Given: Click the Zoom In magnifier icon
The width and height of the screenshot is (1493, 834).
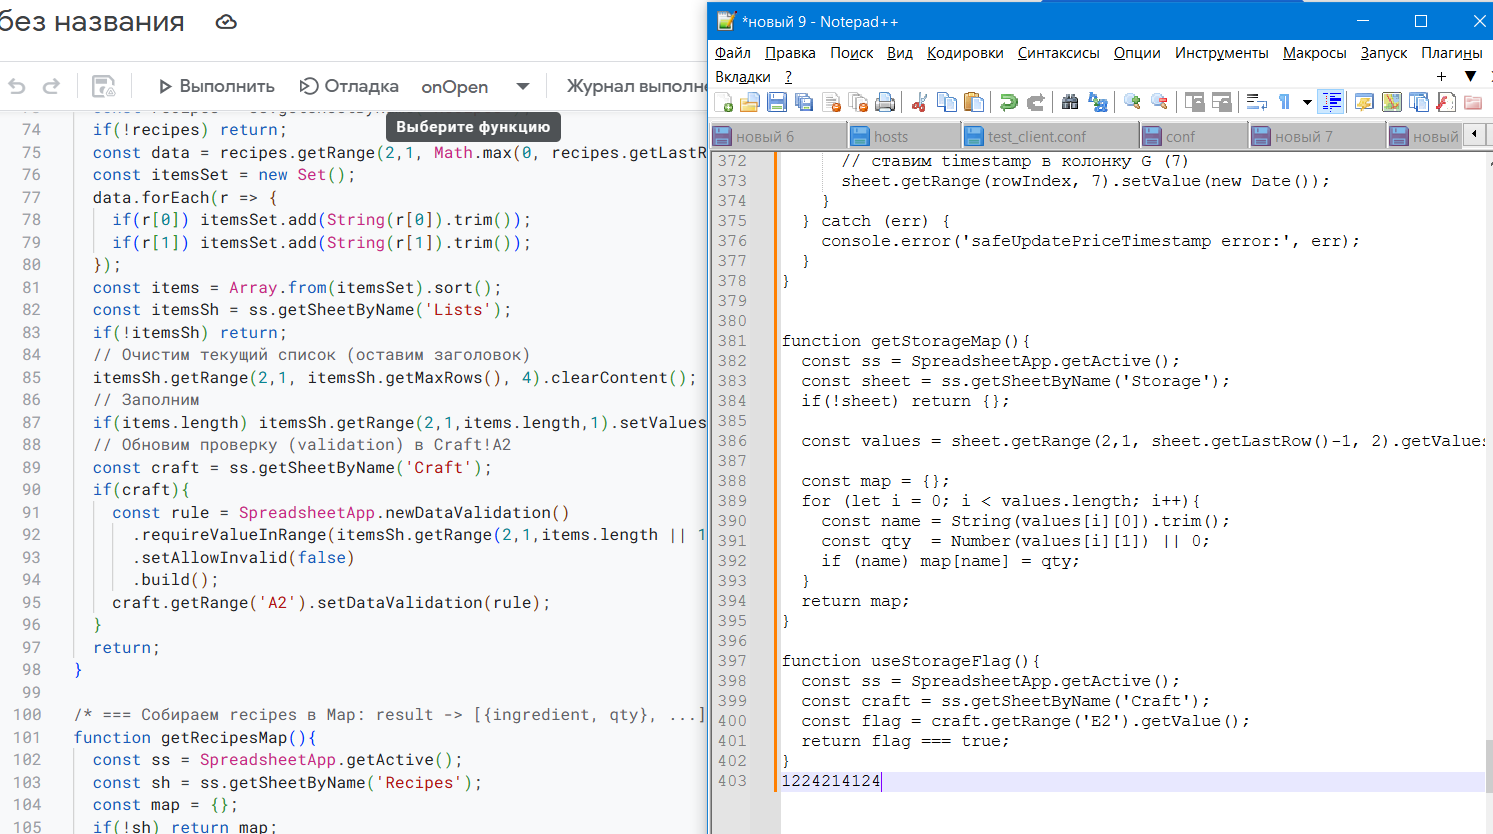Looking at the screenshot, I should coord(1132,102).
